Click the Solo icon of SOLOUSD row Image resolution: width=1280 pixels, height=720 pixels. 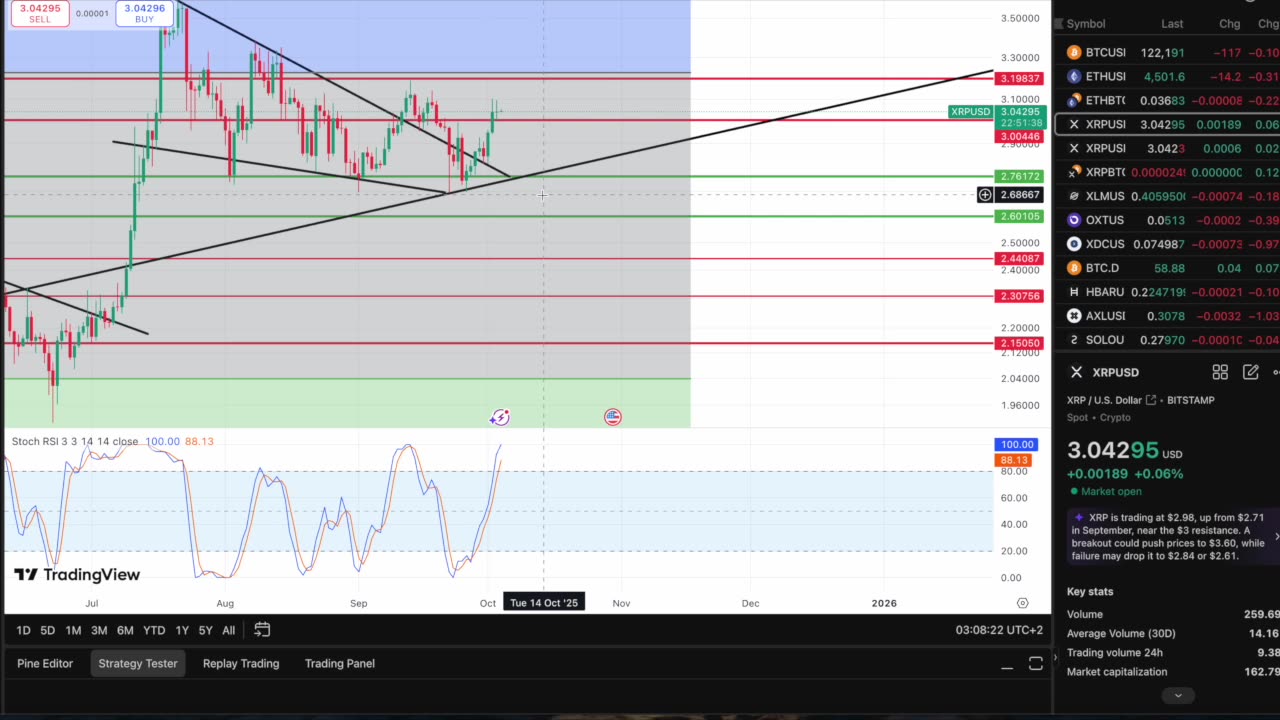(x=1074, y=340)
